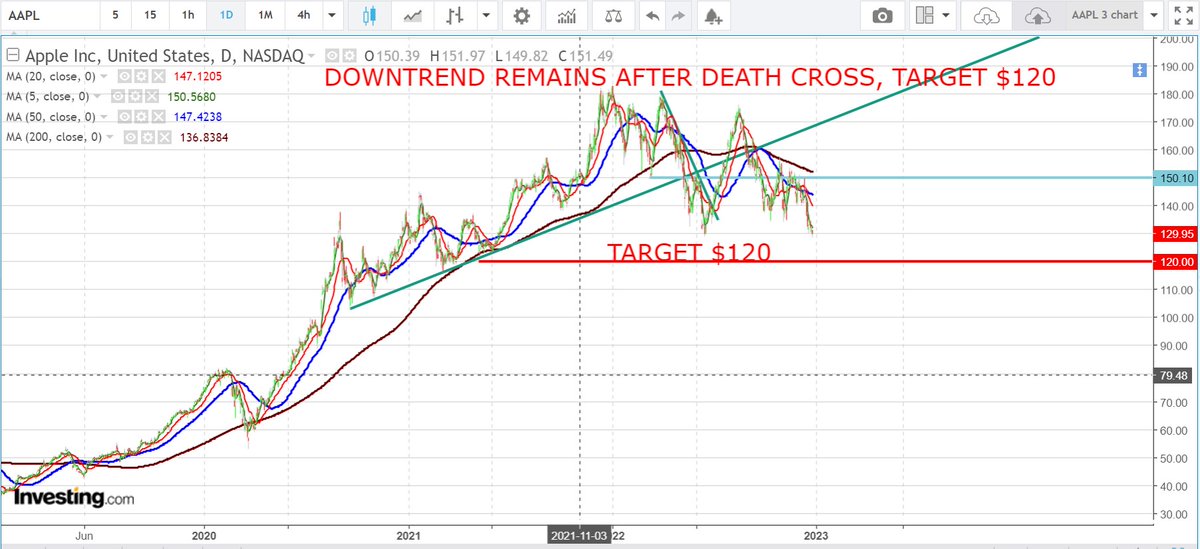Open the chart layout selector icon
Image resolution: width=1200 pixels, height=549 pixels.
(x=924, y=16)
